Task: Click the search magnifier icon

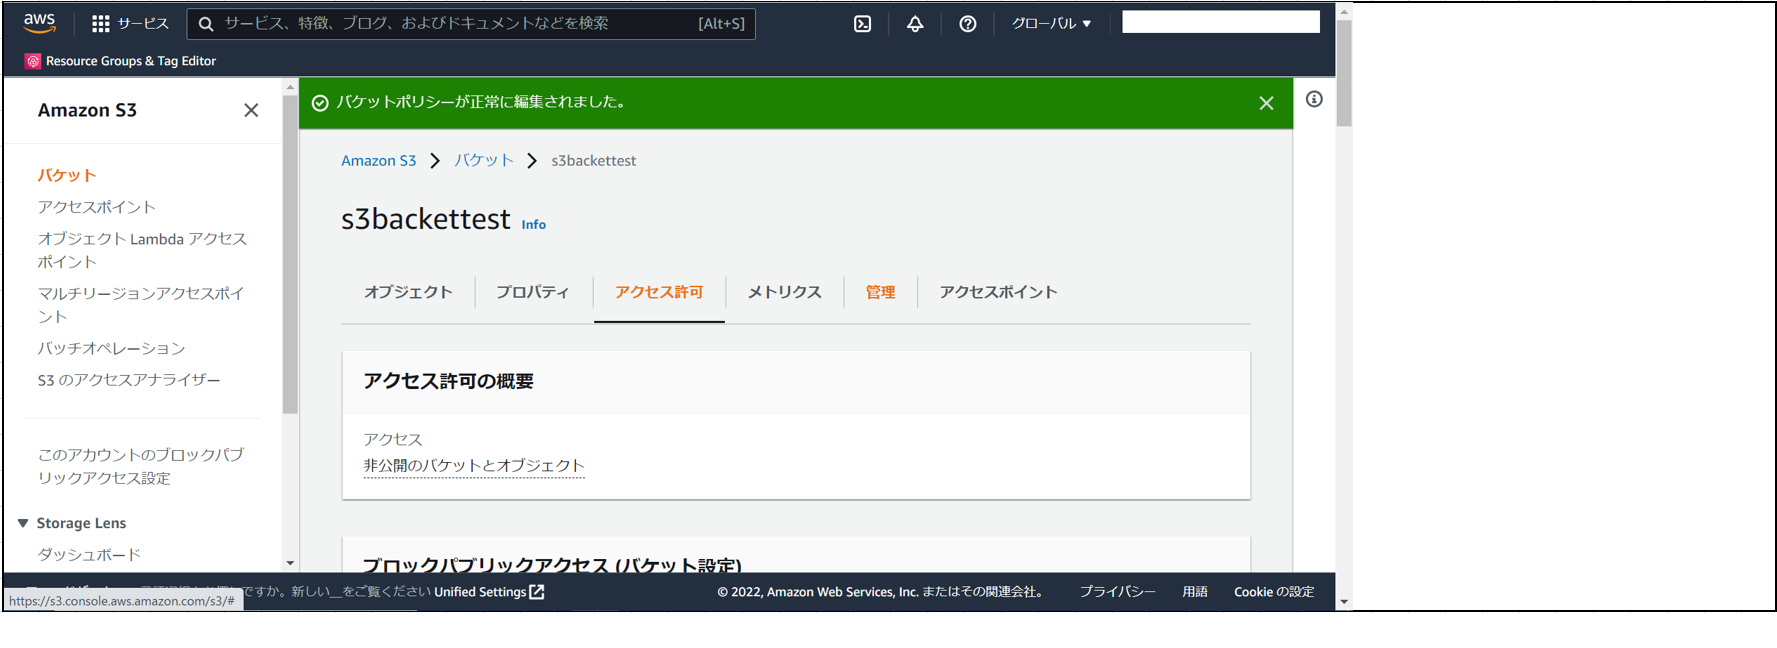Action: [206, 24]
